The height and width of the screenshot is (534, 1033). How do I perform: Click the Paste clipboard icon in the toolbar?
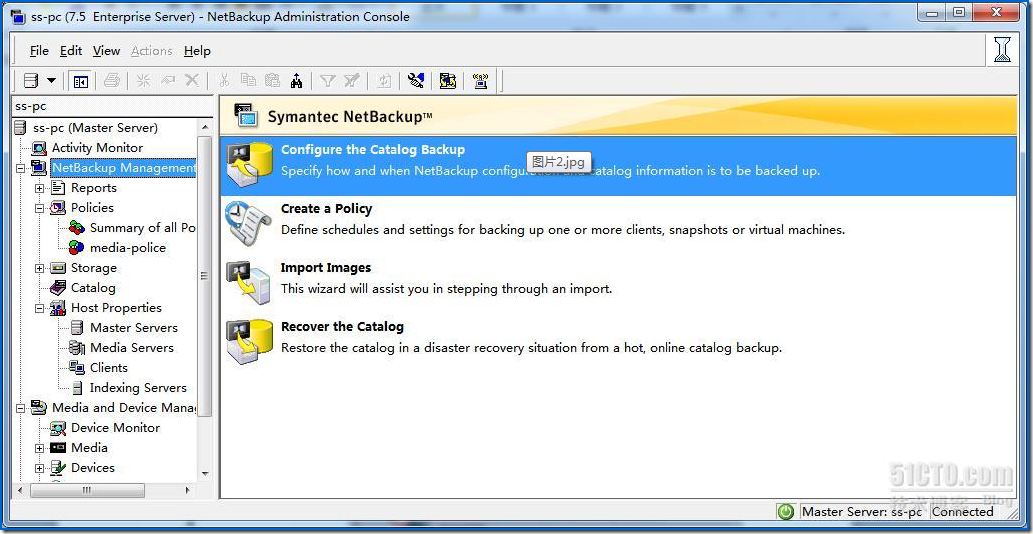click(x=272, y=80)
